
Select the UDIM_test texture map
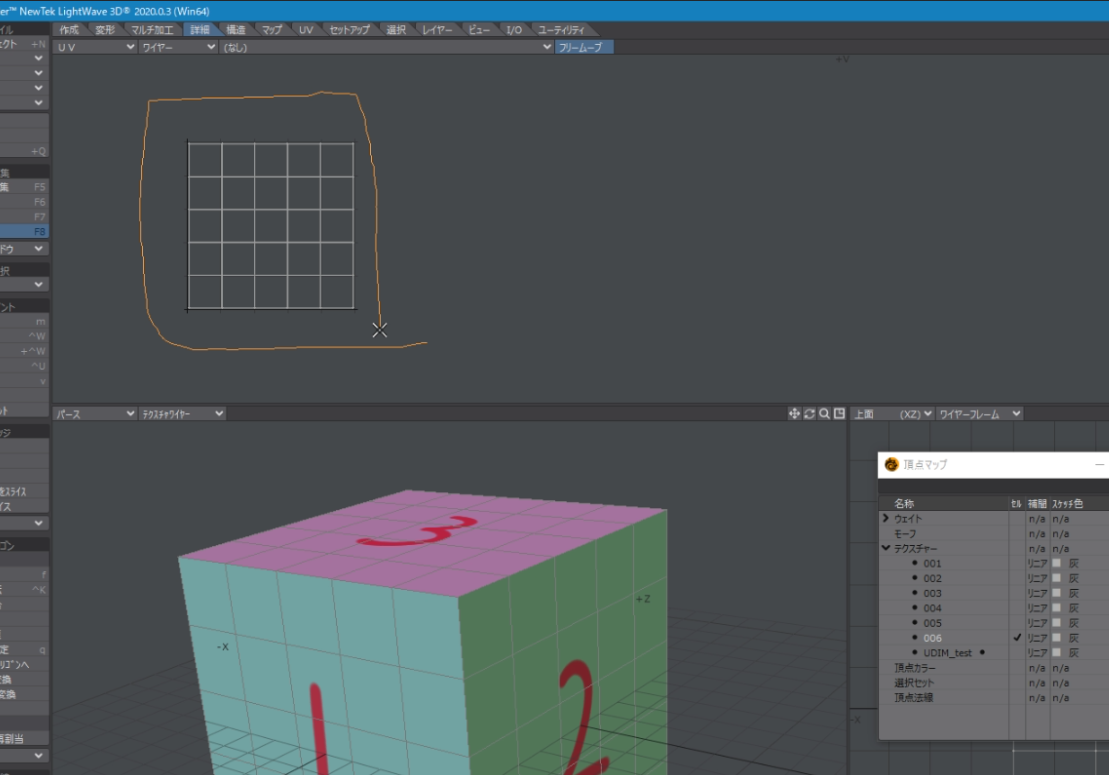click(x=948, y=653)
